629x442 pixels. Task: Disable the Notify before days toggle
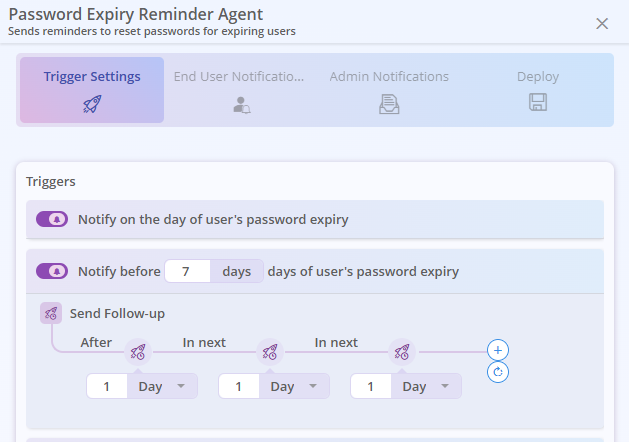[x=52, y=271]
